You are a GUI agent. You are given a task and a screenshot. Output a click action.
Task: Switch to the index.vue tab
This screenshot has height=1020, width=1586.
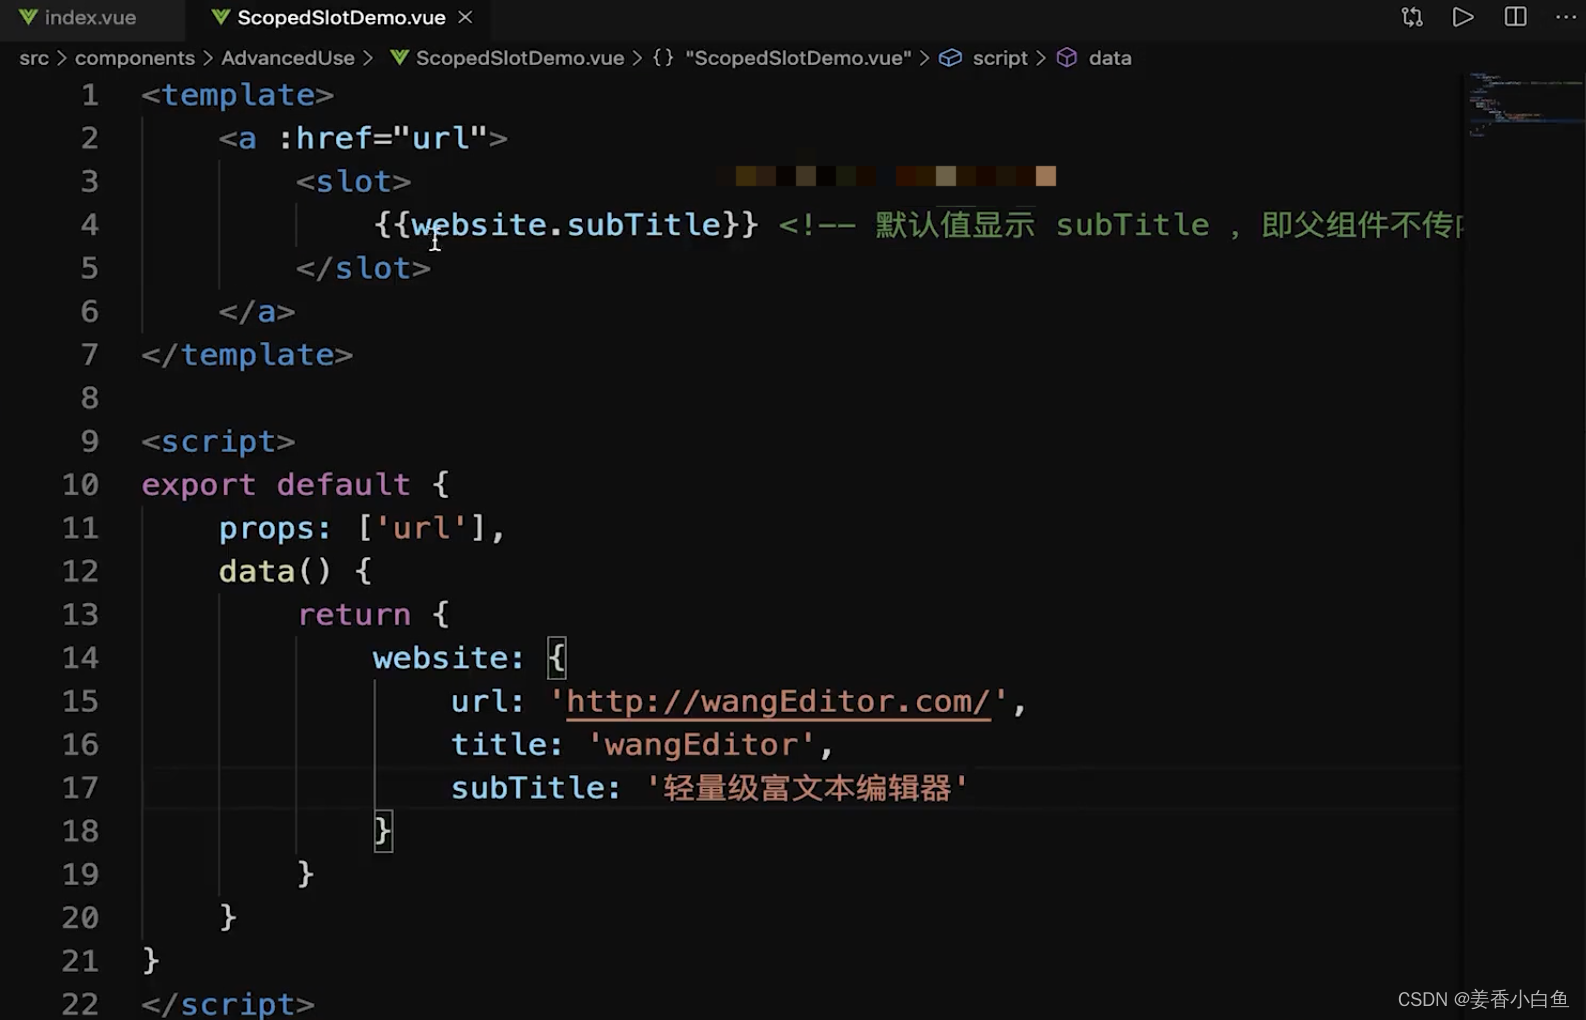(x=78, y=17)
